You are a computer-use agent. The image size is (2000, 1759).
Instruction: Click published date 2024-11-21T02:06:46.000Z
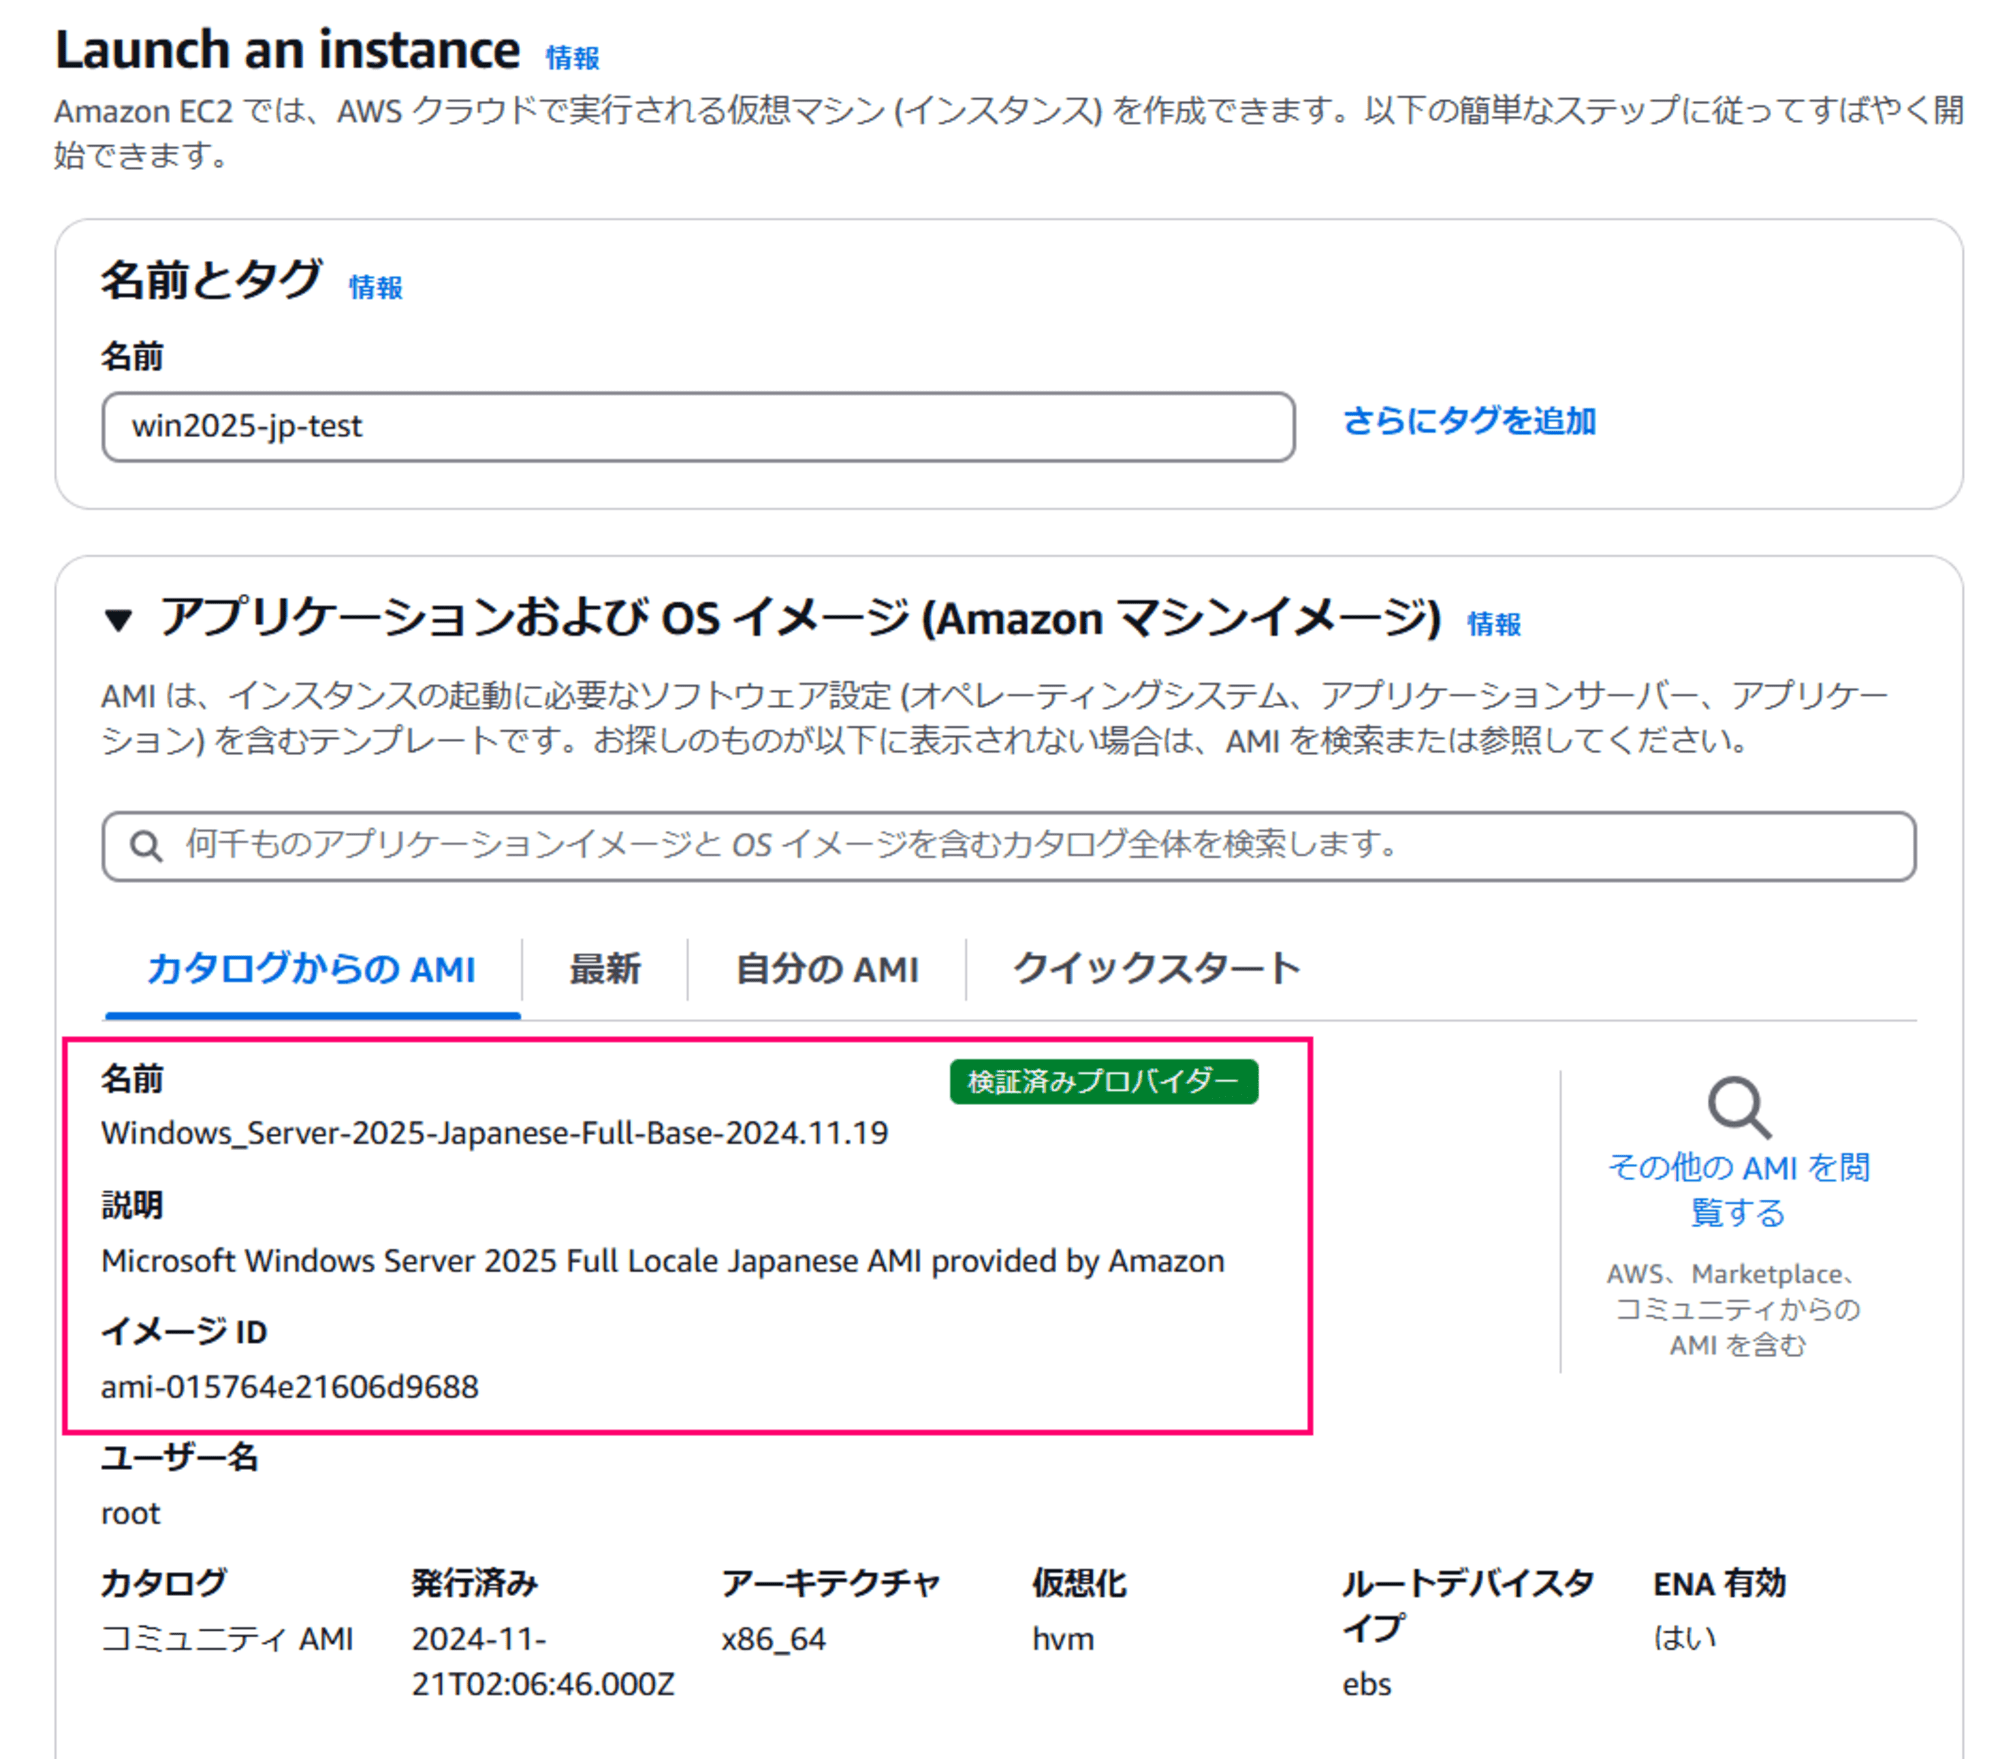coord(543,1662)
